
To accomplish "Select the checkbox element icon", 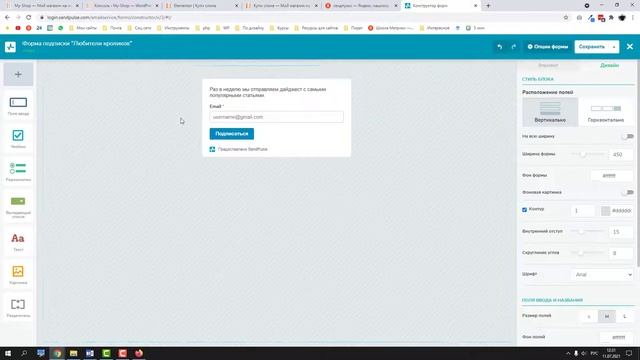I will click(18, 135).
